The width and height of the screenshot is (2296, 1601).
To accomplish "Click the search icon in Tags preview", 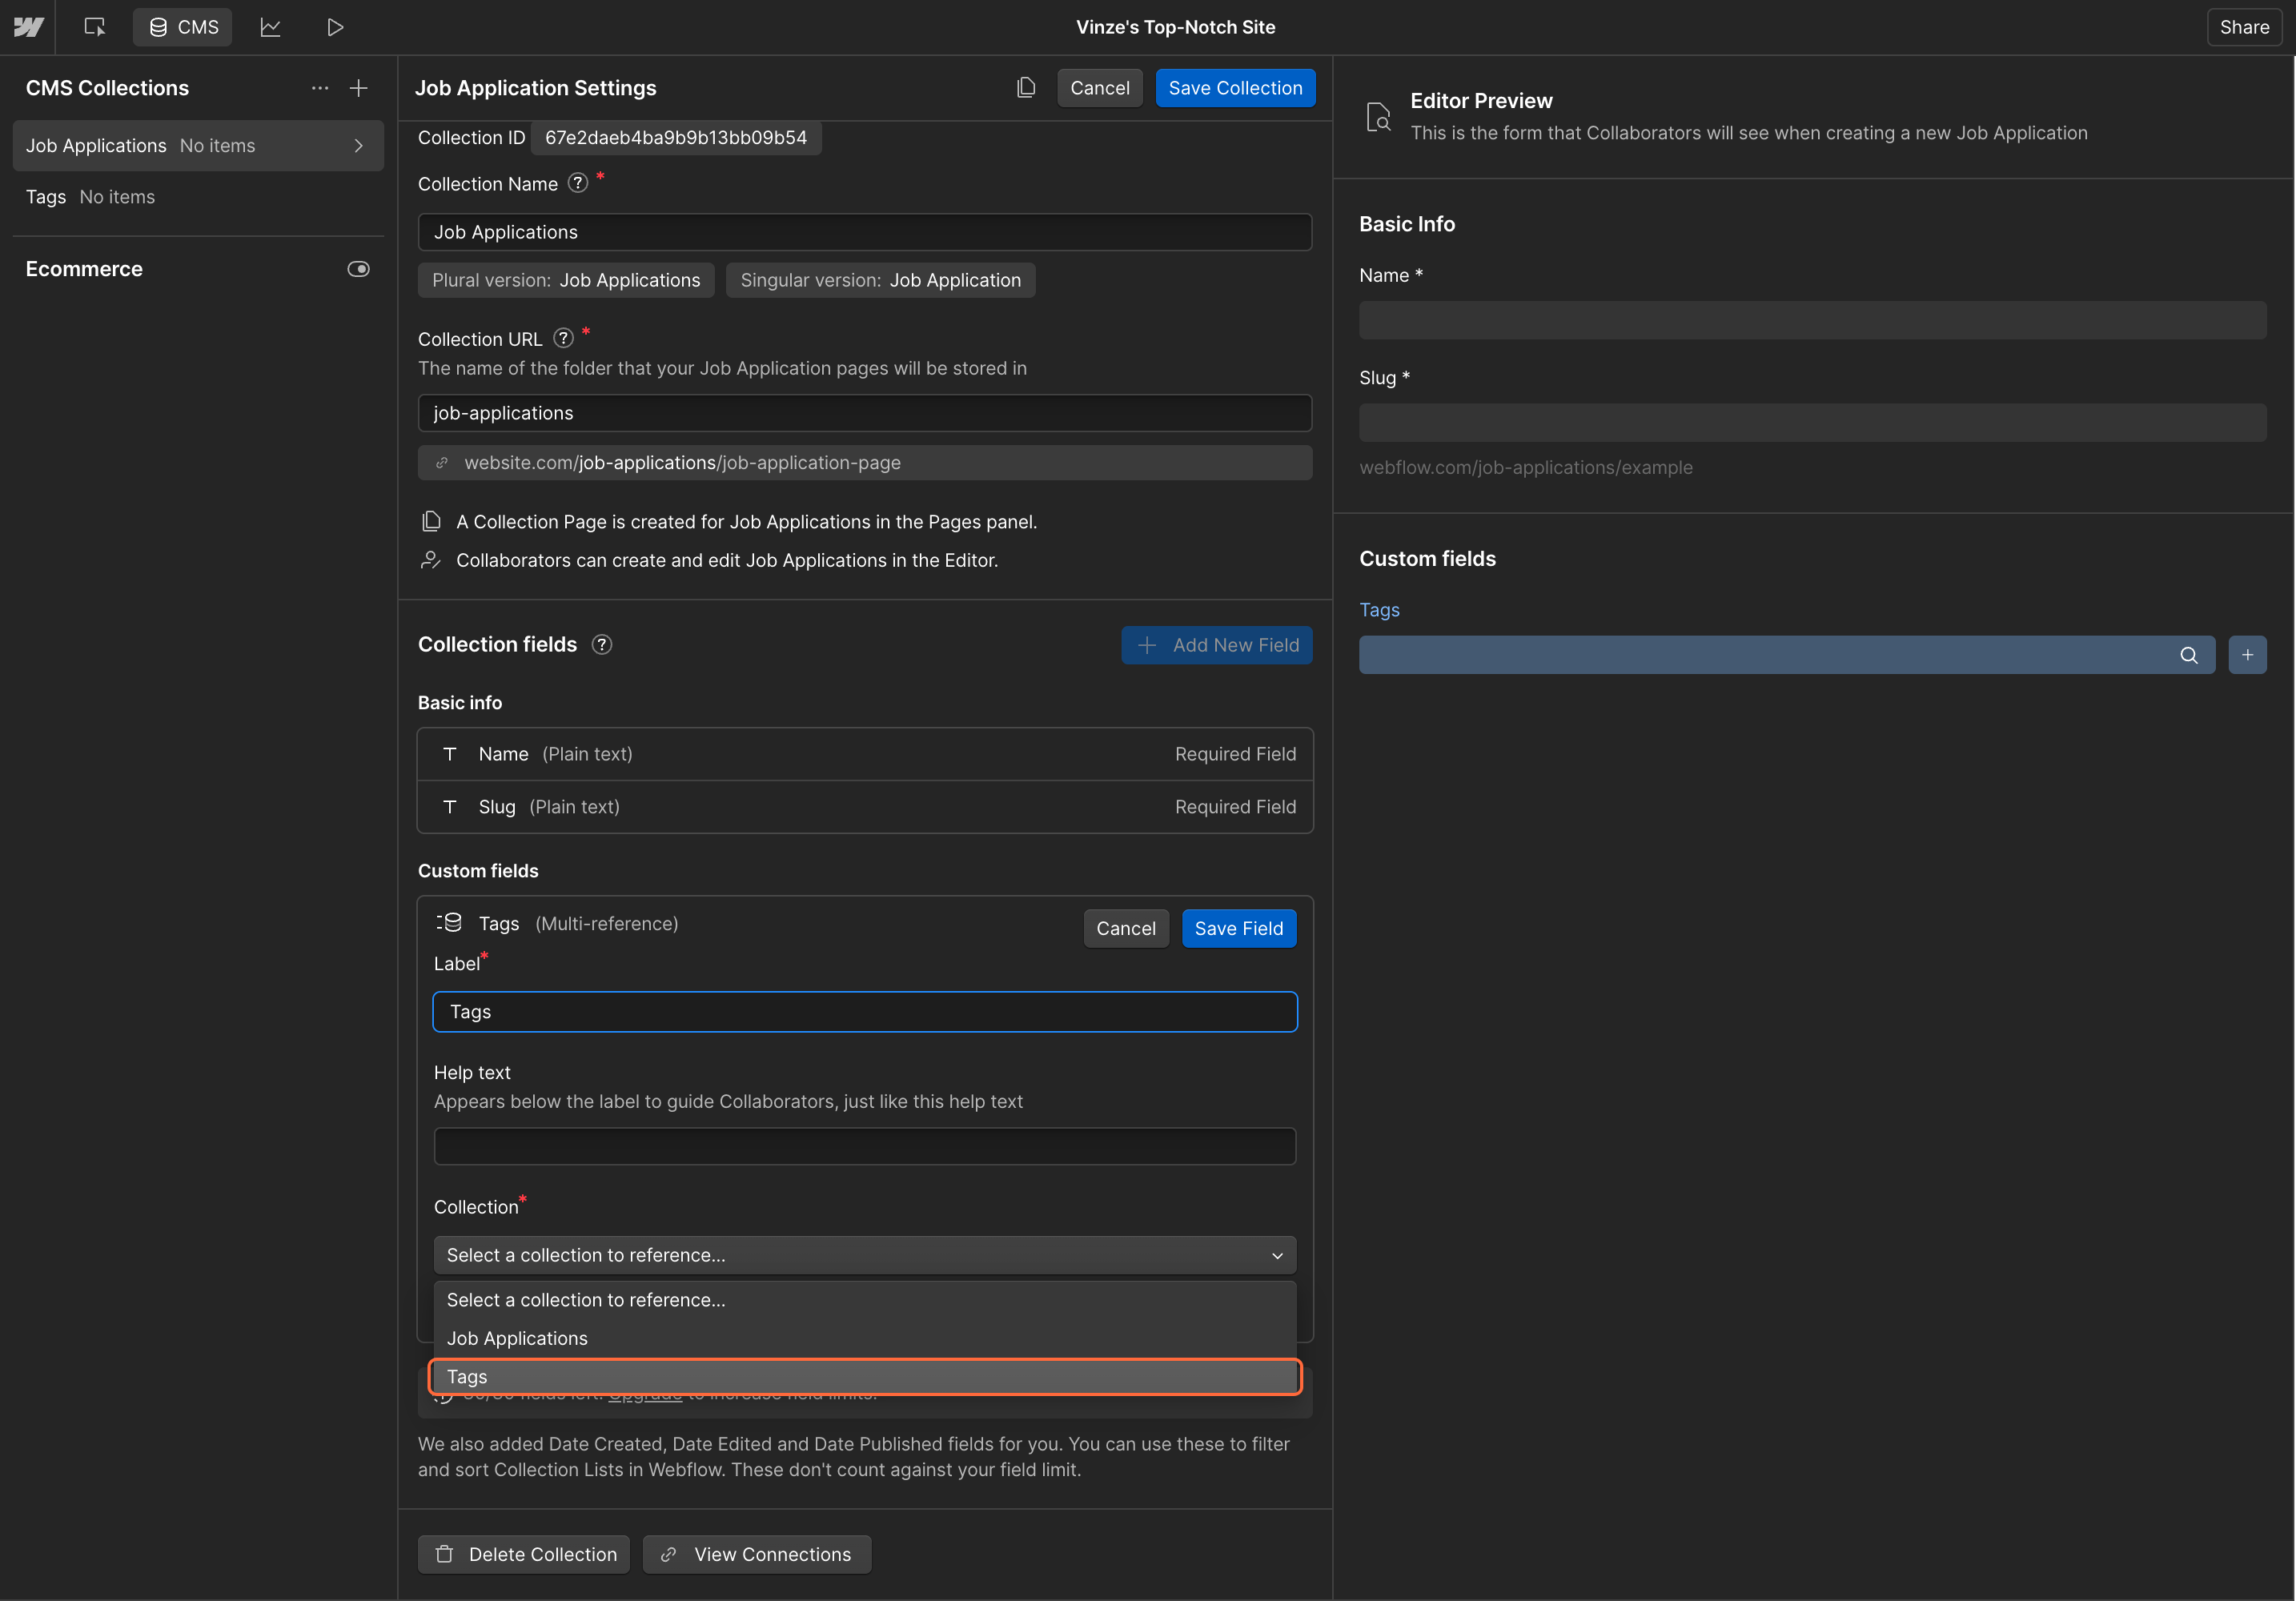I will click(x=2189, y=655).
